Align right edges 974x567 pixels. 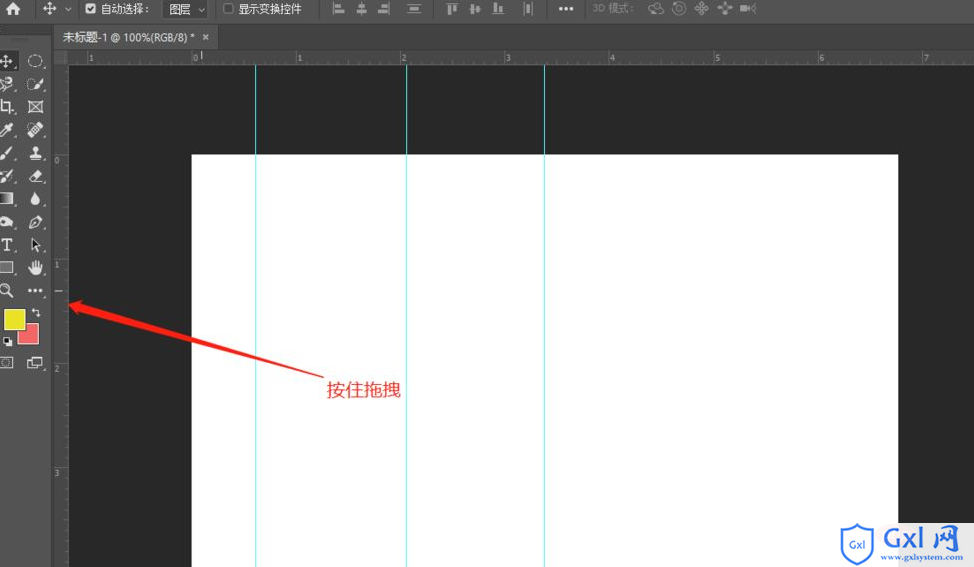point(384,9)
